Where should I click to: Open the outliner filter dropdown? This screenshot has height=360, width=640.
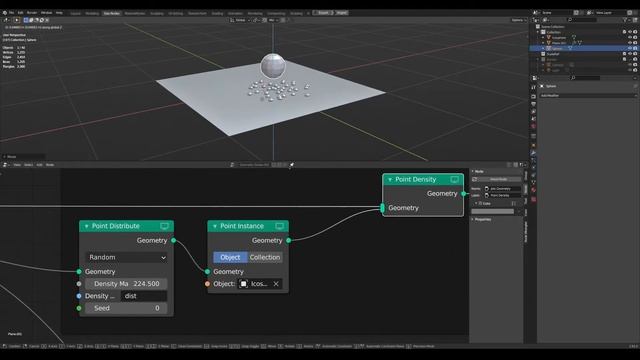tap(626, 20)
